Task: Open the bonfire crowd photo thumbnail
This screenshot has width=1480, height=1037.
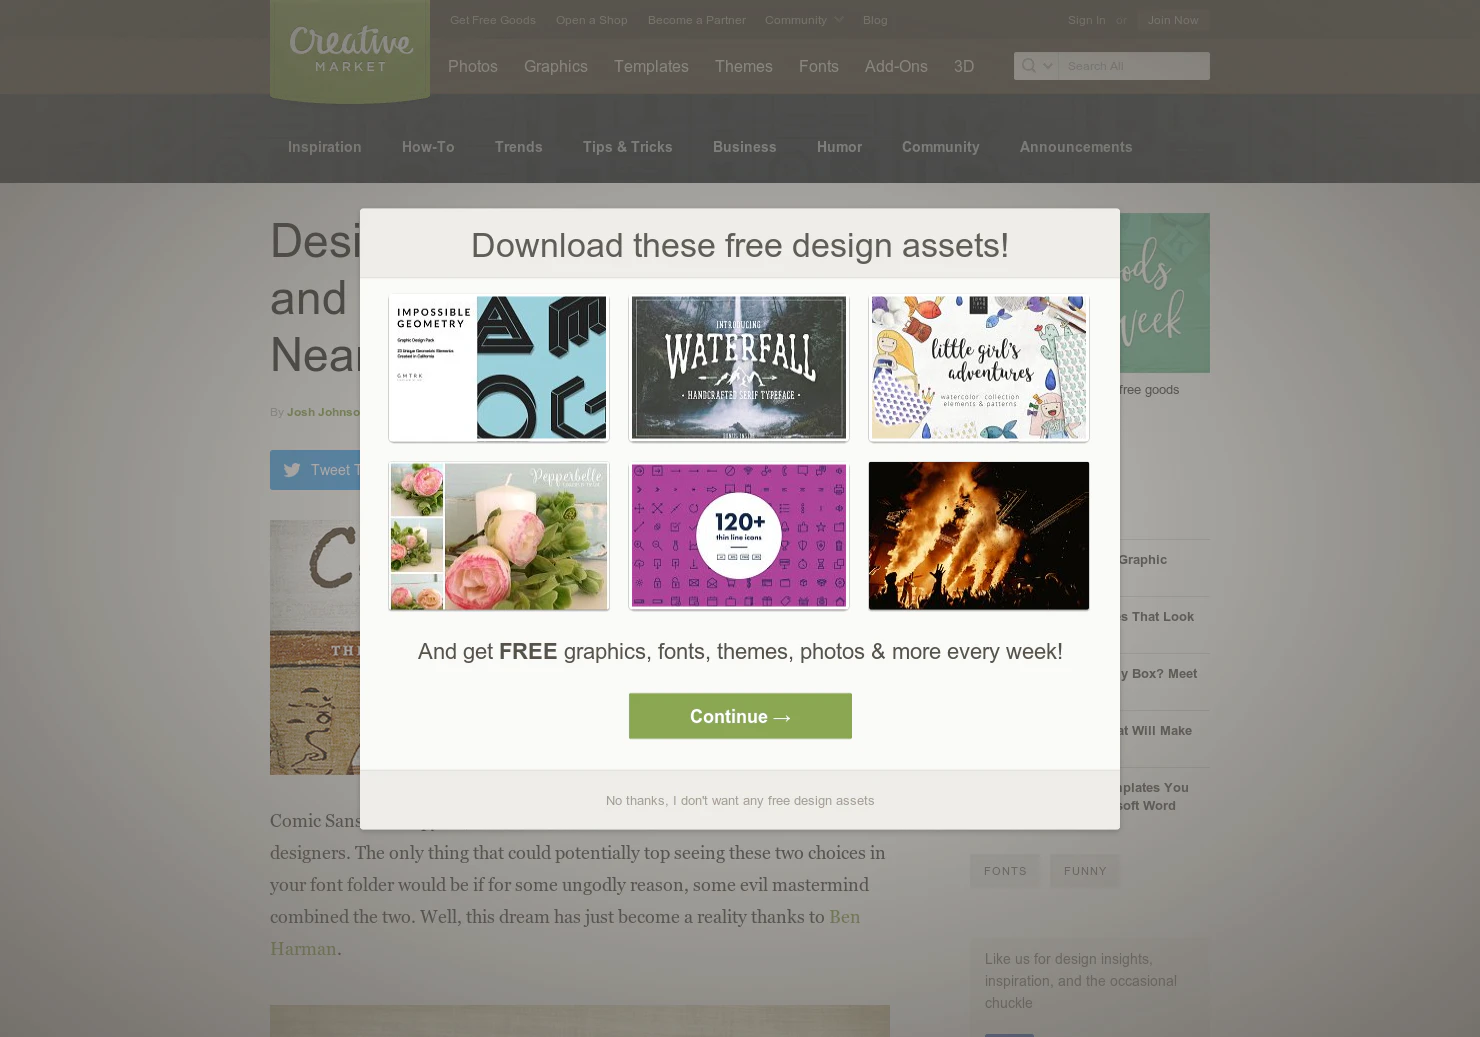Action: click(x=978, y=536)
